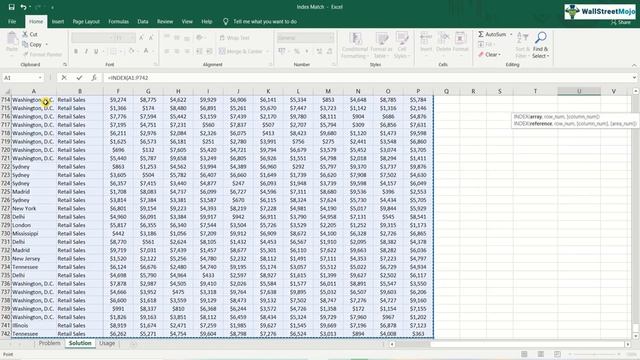This screenshot has height=360, width=640.
Task: Select column U header
Action: [x=579, y=91]
